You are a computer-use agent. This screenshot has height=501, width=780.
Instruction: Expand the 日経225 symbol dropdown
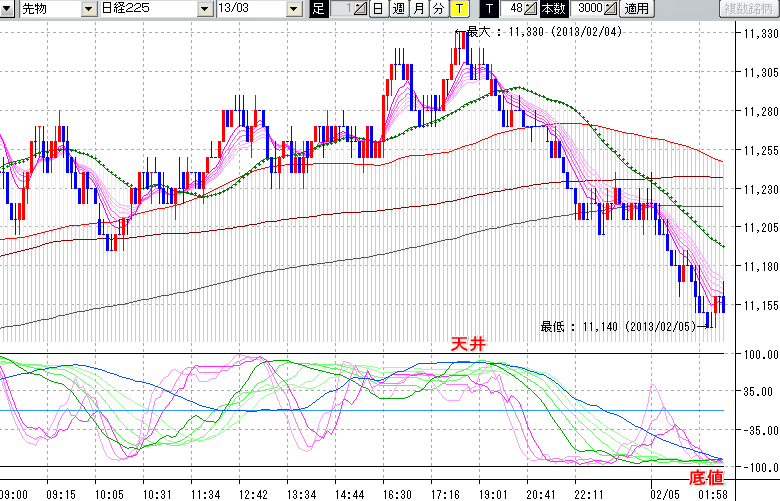[205, 9]
